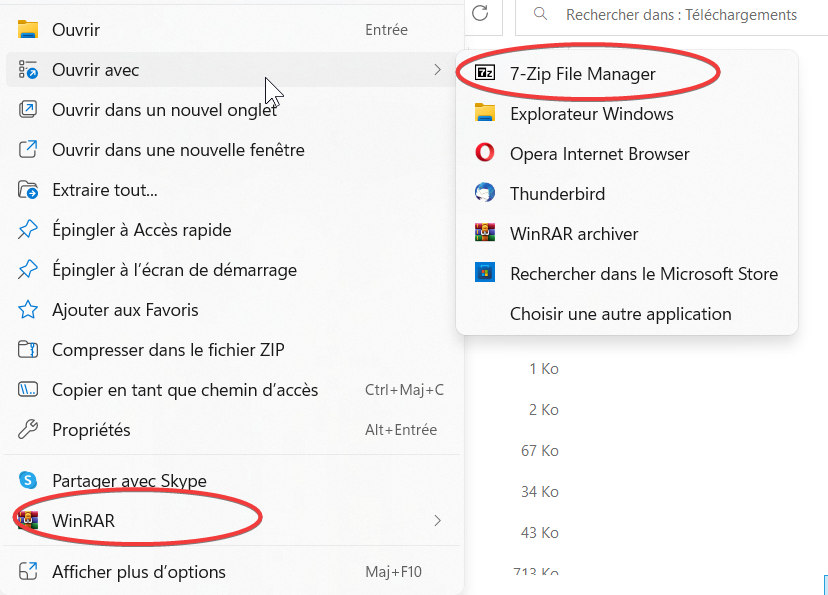This screenshot has height=595, width=828.
Task: Click the pin icon beside Épingler à l'écran de démarrage
Action: click(x=27, y=270)
